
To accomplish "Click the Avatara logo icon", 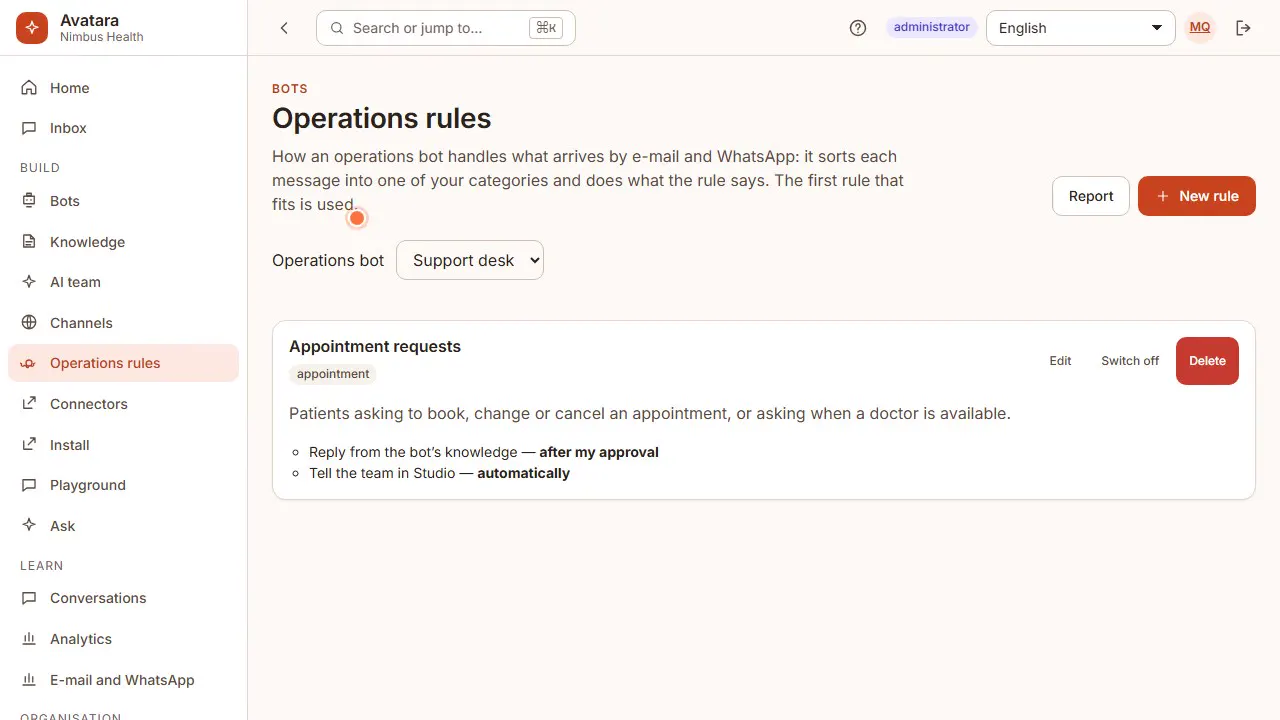I will (32, 28).
